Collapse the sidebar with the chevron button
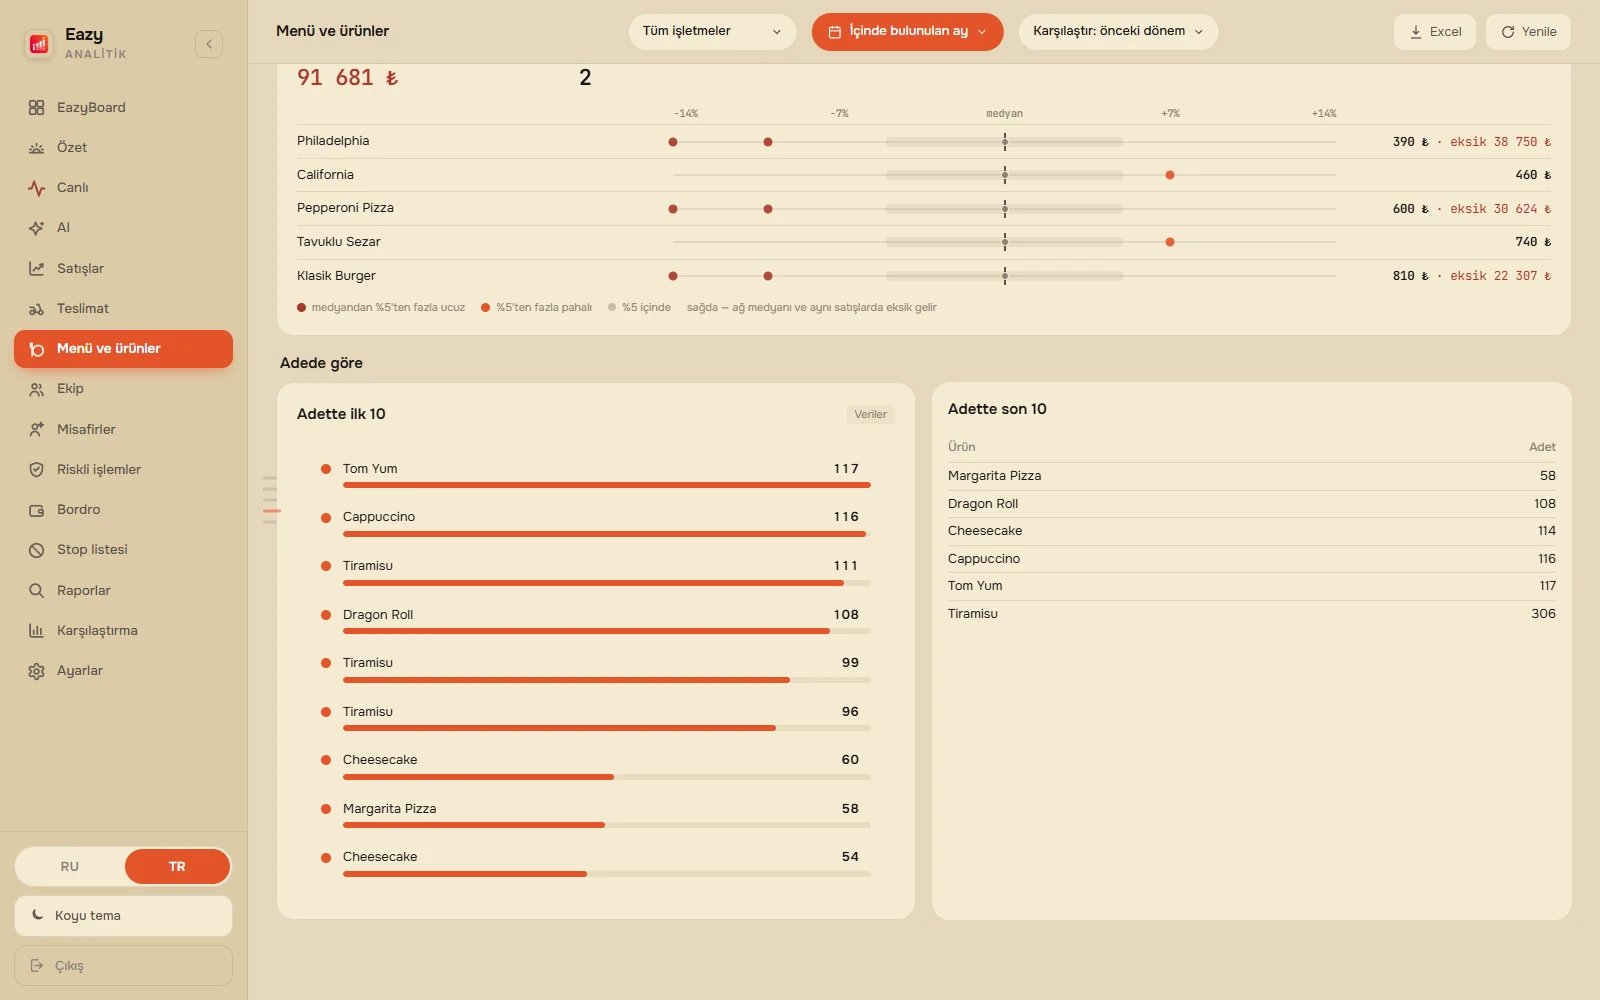Screen dimensions: 1600x1000 click(209, 44)
